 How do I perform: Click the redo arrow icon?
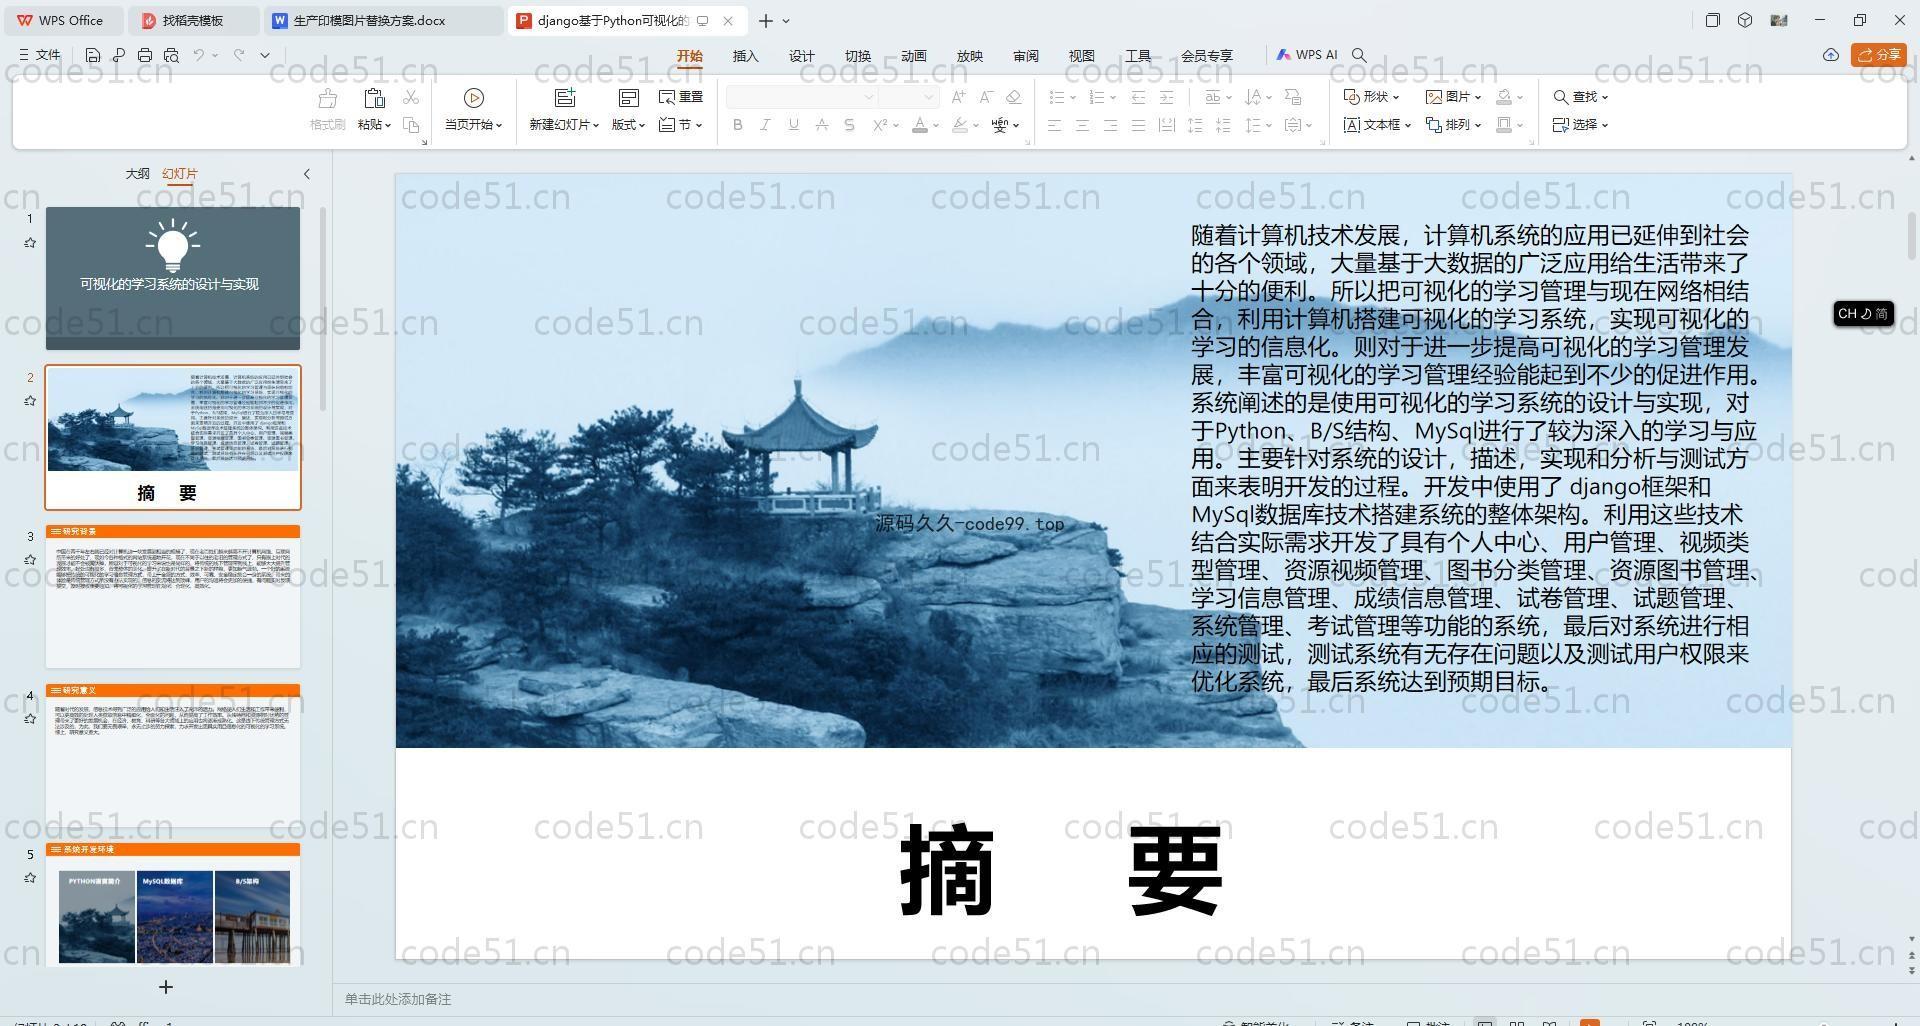(239, 55)
